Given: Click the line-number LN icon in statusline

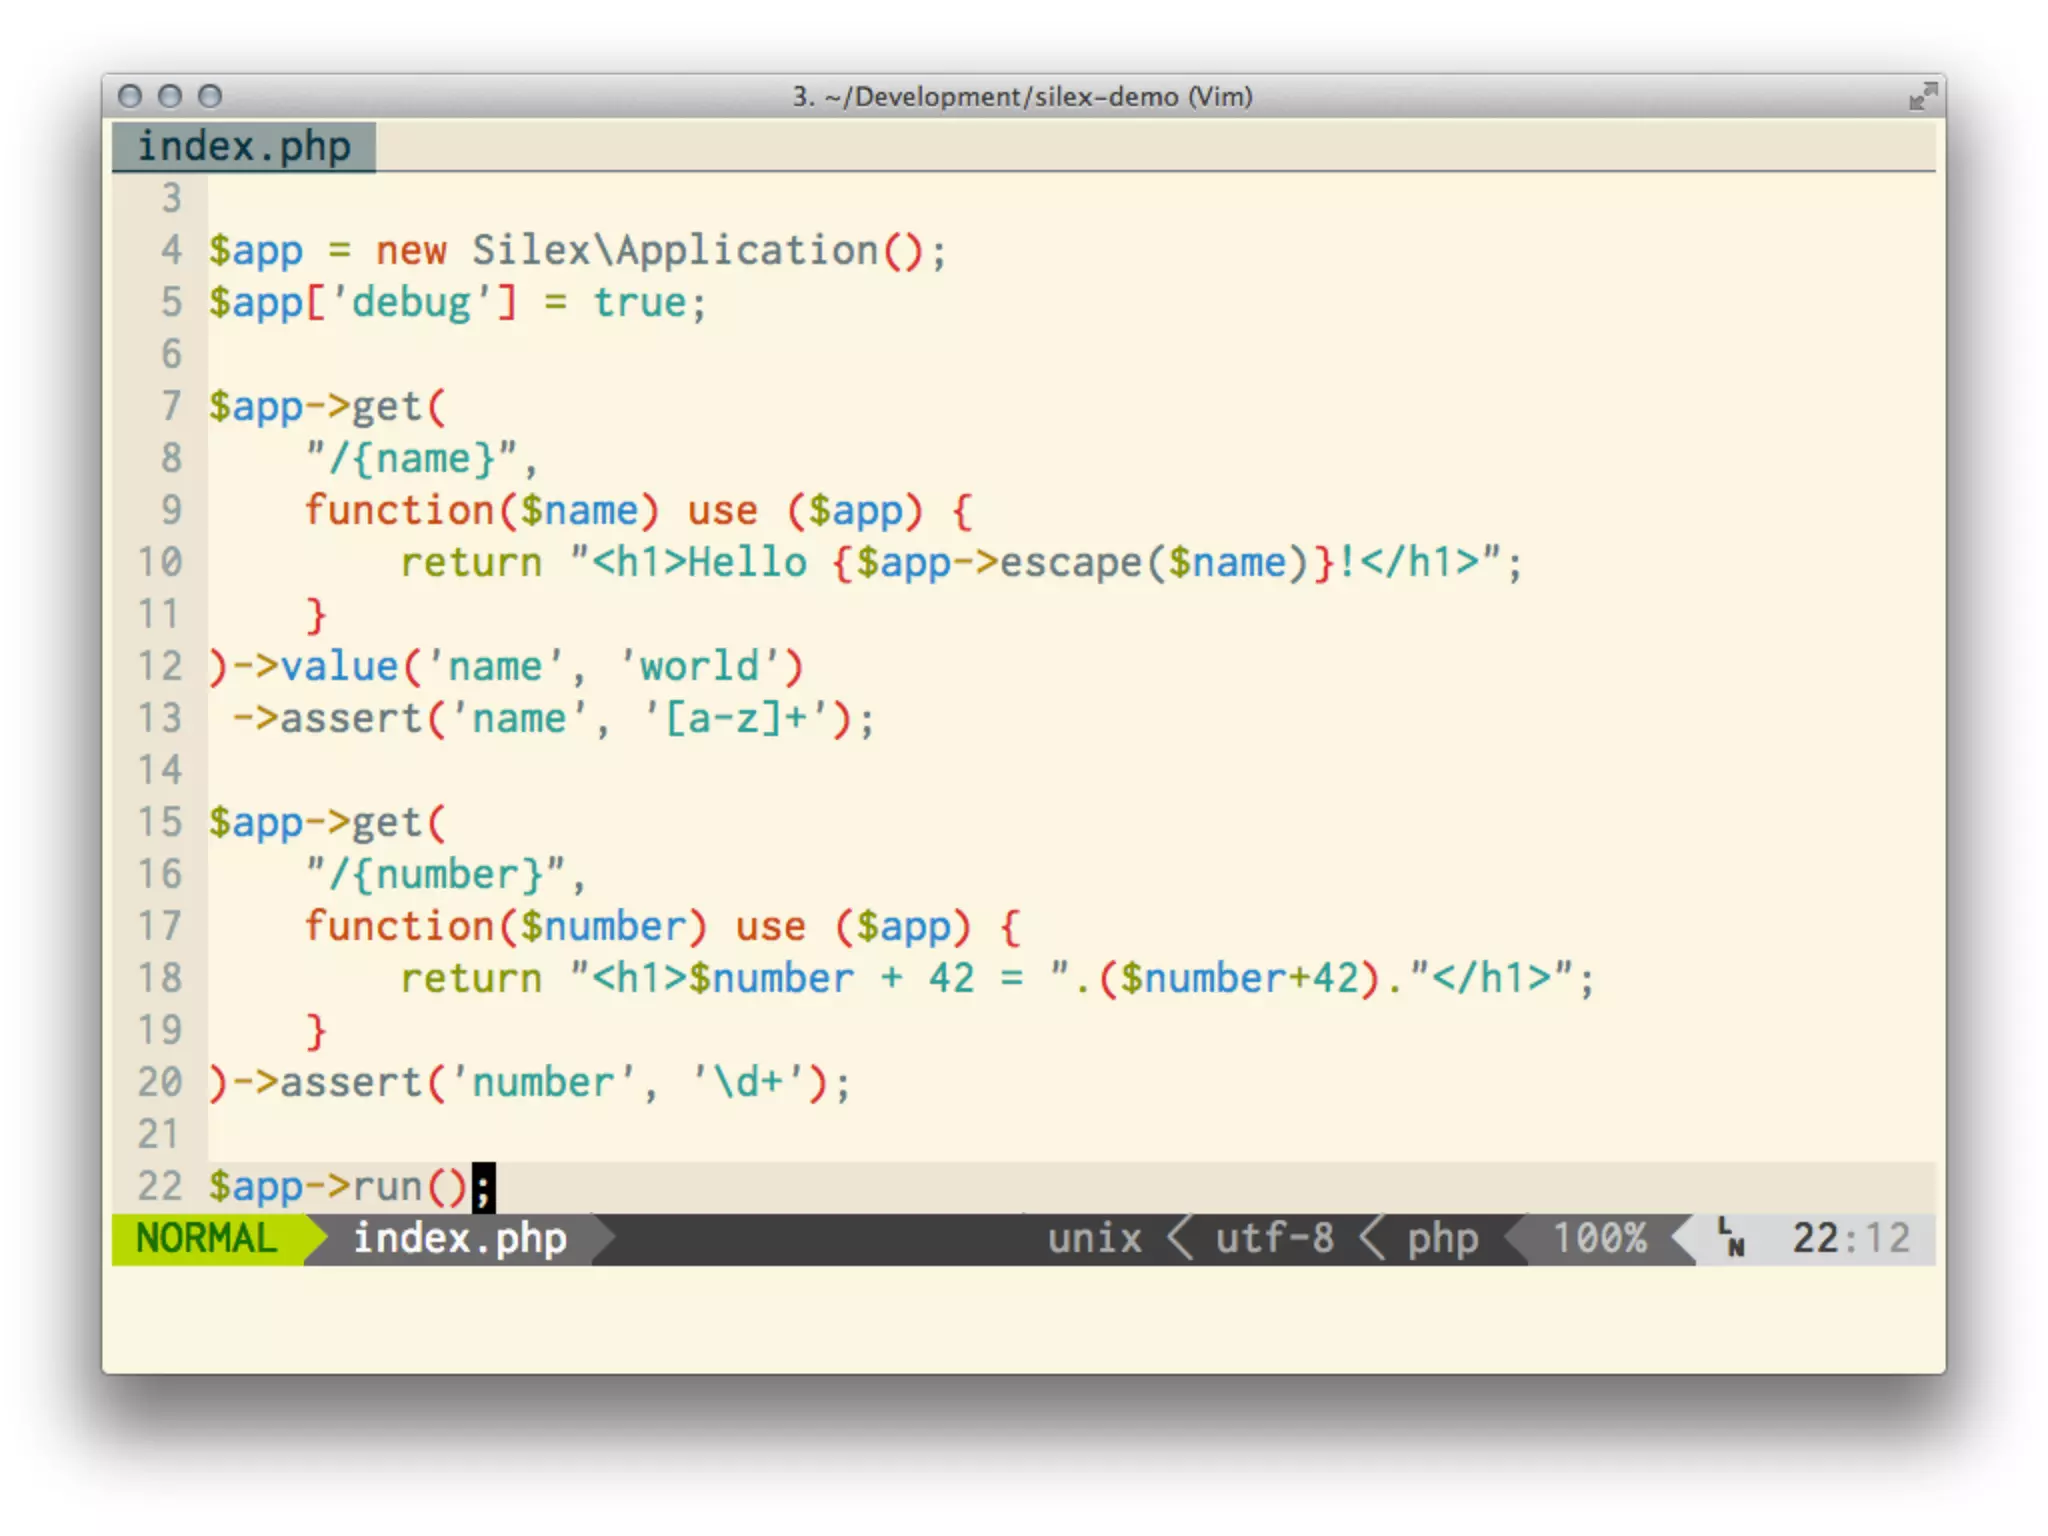Looking at the screenshot, I should pos(1731,1238).
